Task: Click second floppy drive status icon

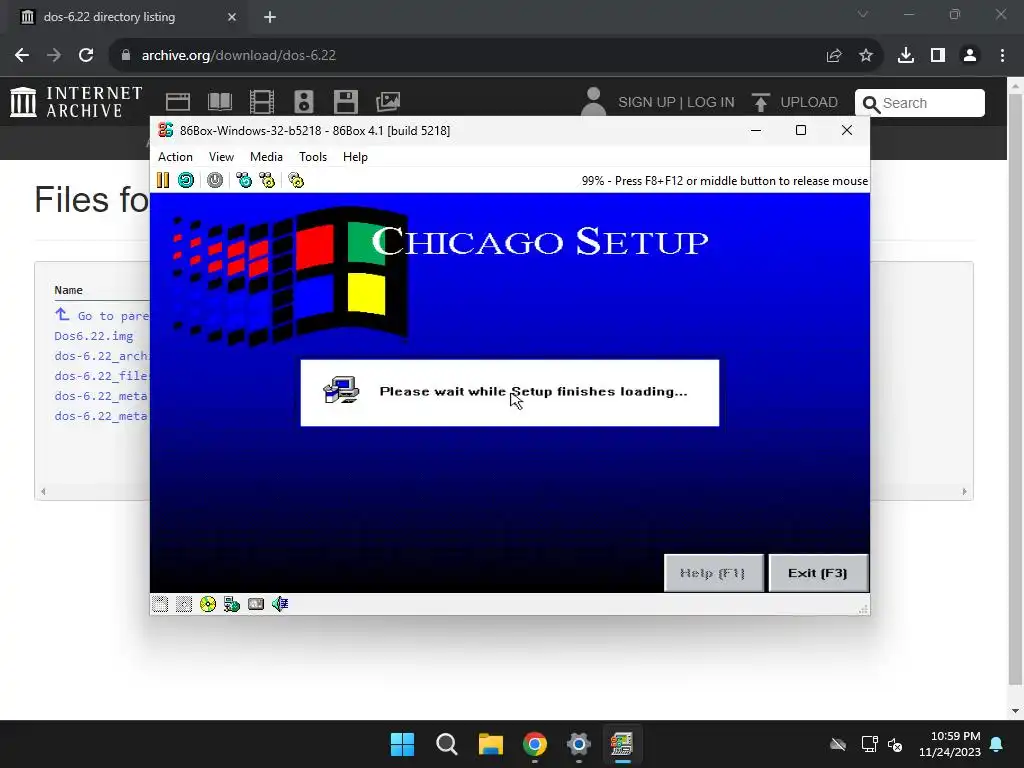Action: (184, 604)
